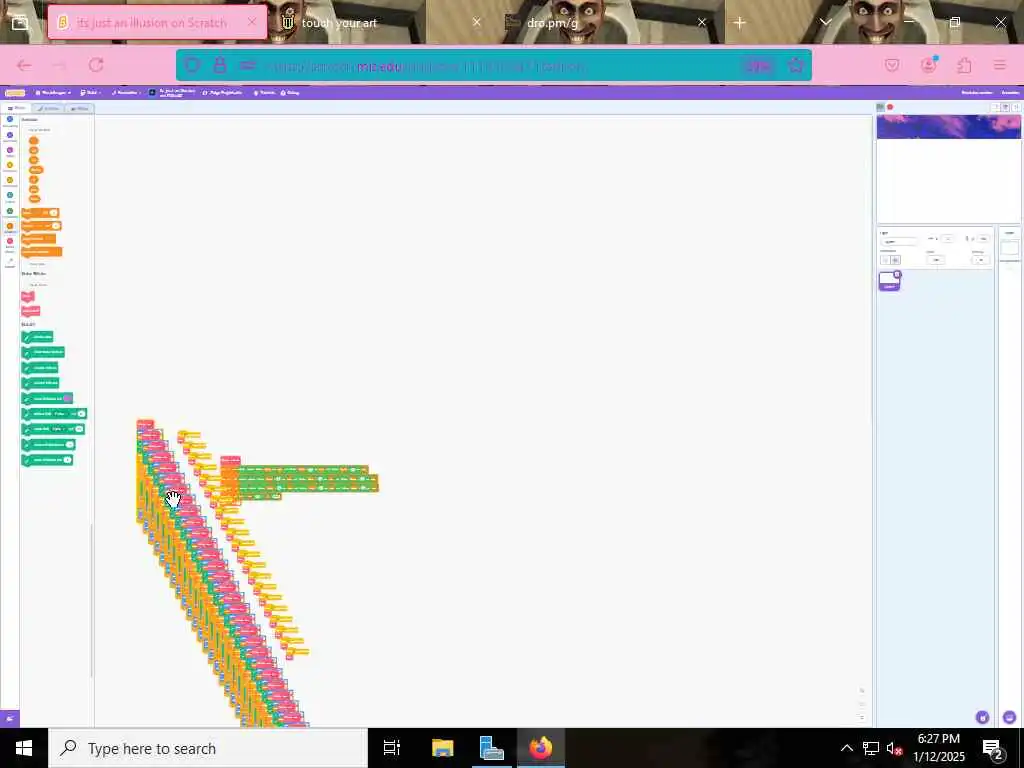Open File Explorer from taskbar

(442, 748)
